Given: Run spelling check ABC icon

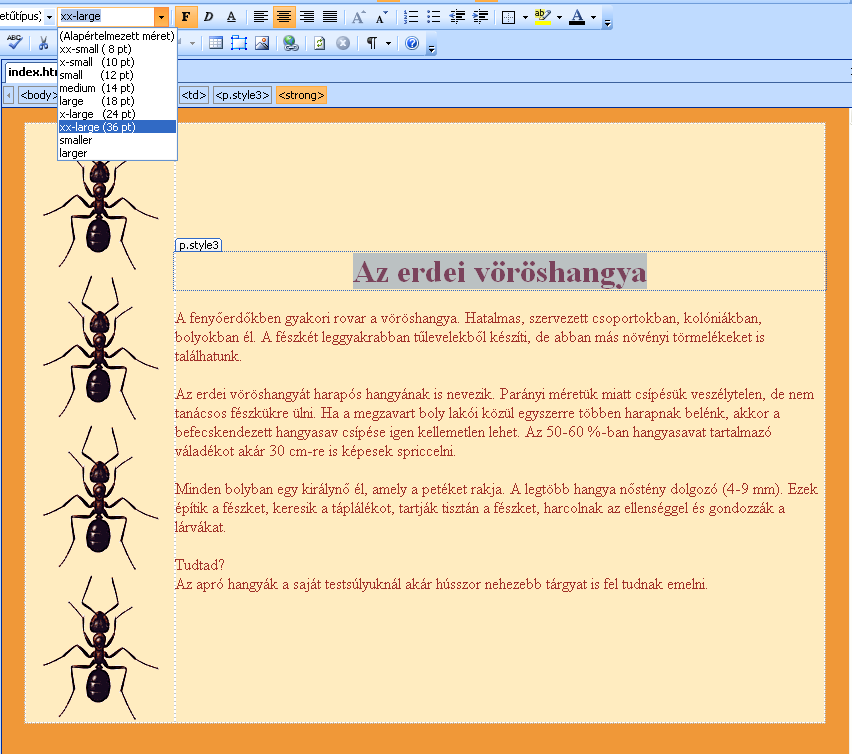Looking at the screenshot, I should [15, 43].
